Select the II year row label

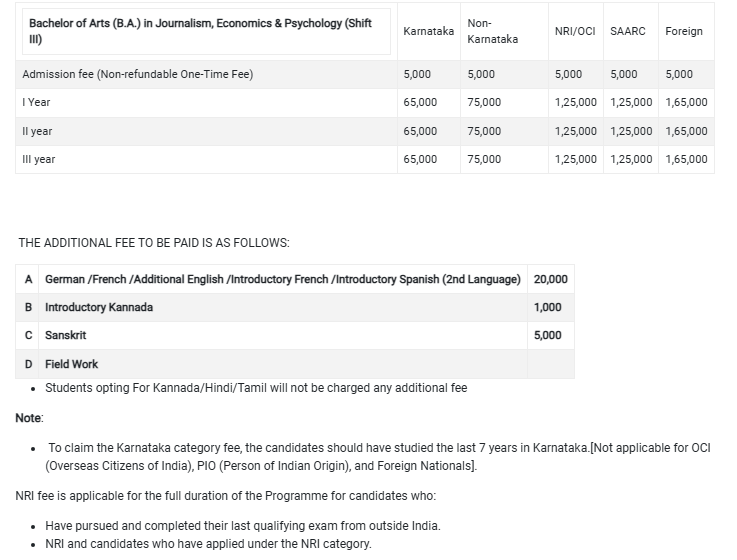[37, 131]
